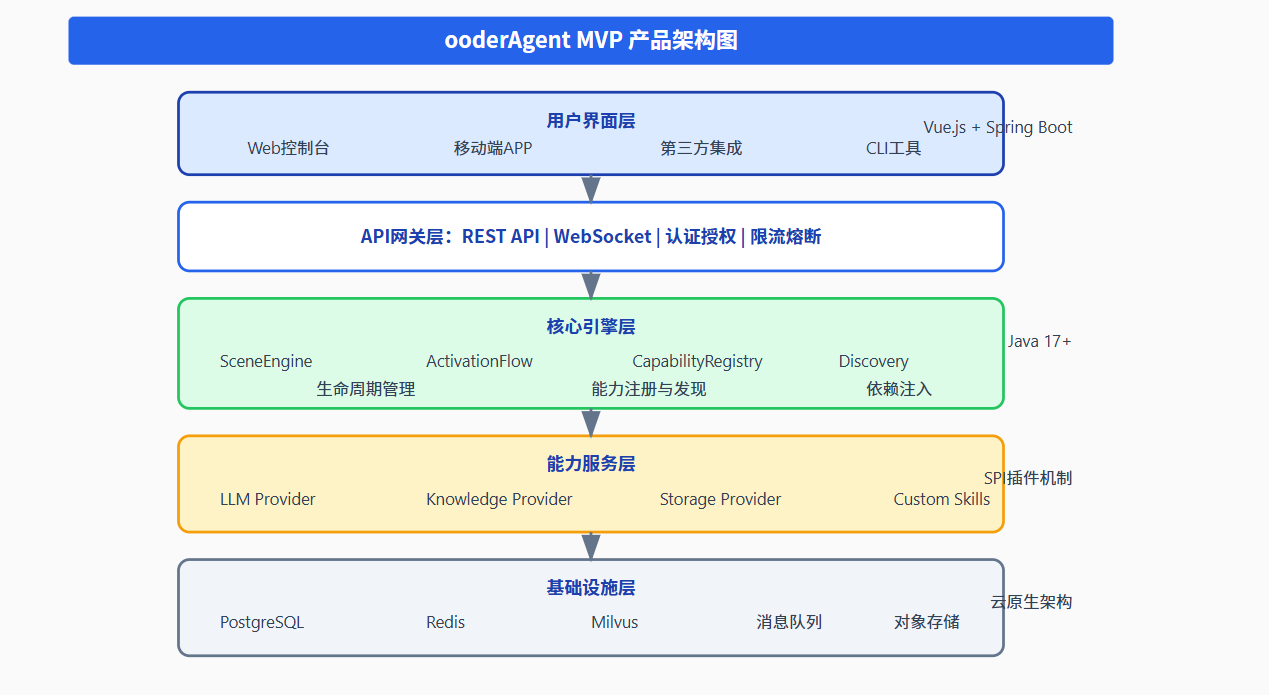This screenshot has height=695, width=1269.
Task: Select the 移动端APP label
Action: pyautogui.click(x=493, y=148)
